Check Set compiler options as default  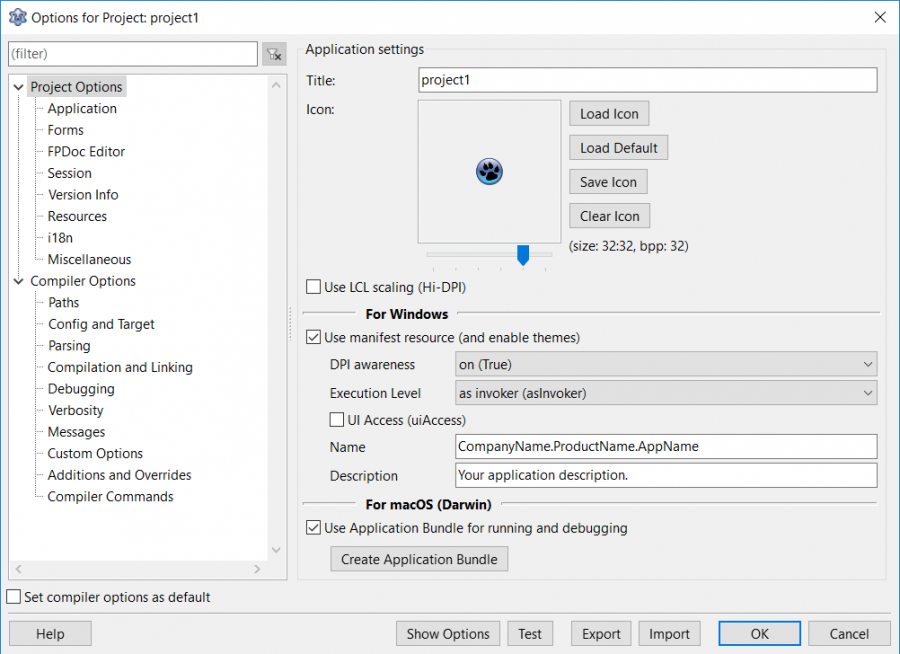13,597
